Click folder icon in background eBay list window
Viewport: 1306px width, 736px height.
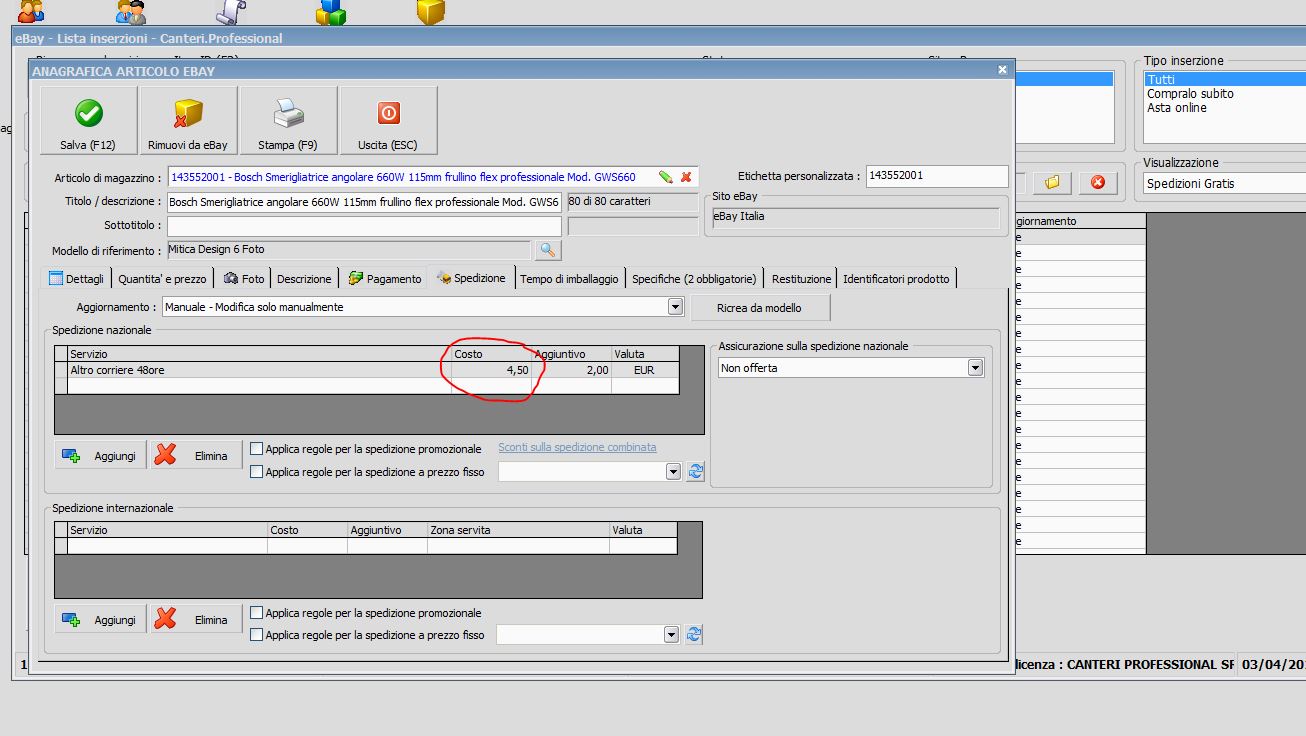[1053, 183]
